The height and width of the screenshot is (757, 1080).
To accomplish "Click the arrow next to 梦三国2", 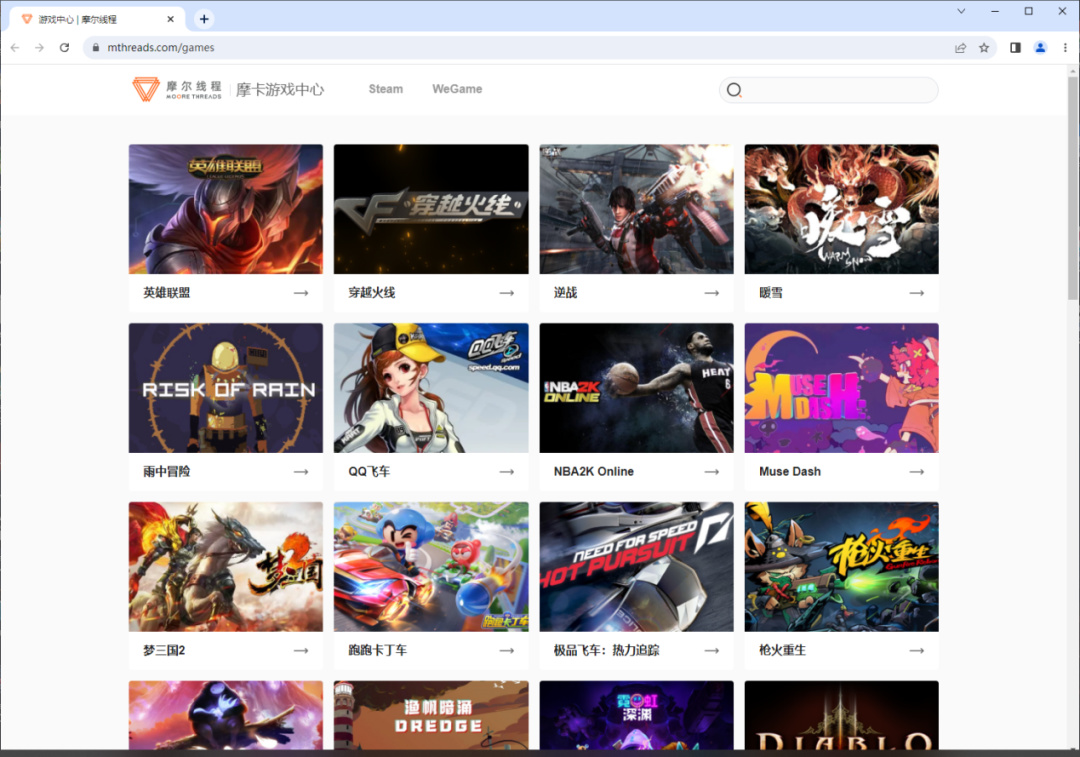I will pos(301,650).
